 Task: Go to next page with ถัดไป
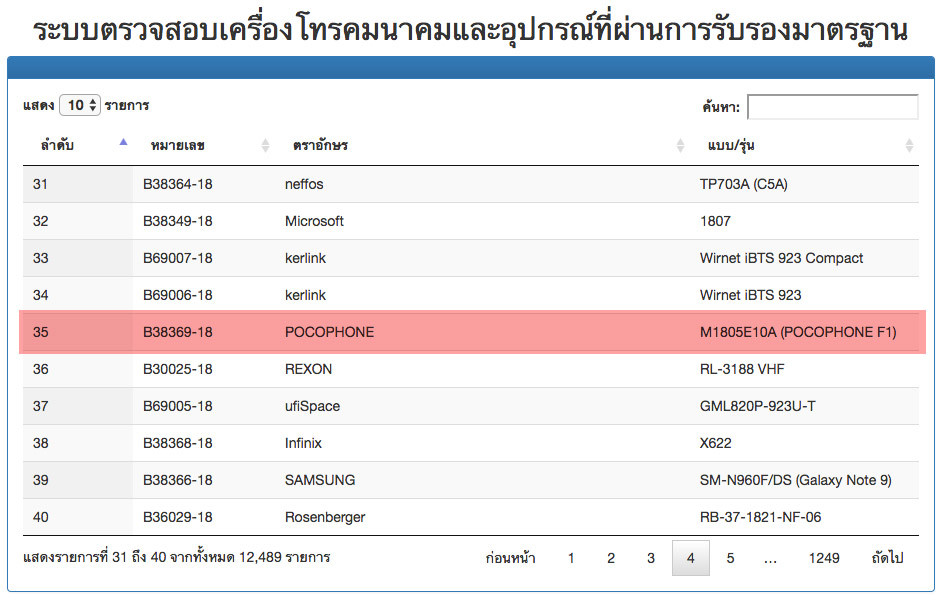[x=887, y=558]
